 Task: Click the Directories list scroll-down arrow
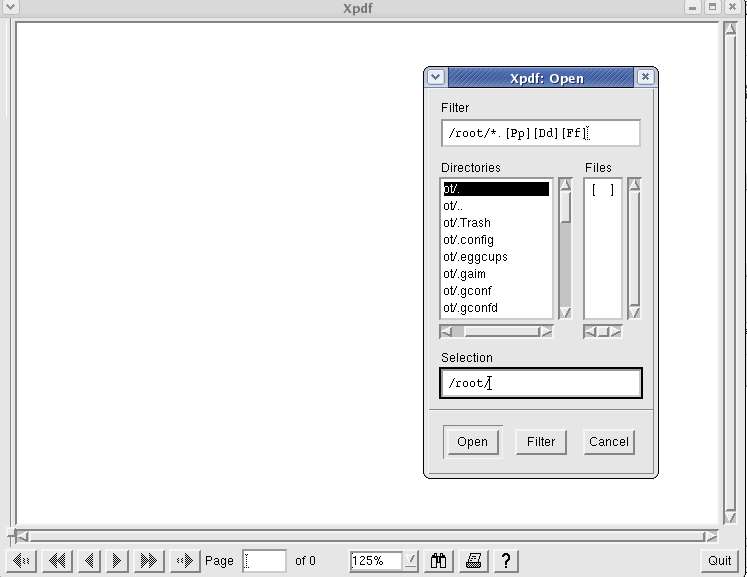pyautogui.click(x=565, y=312)
